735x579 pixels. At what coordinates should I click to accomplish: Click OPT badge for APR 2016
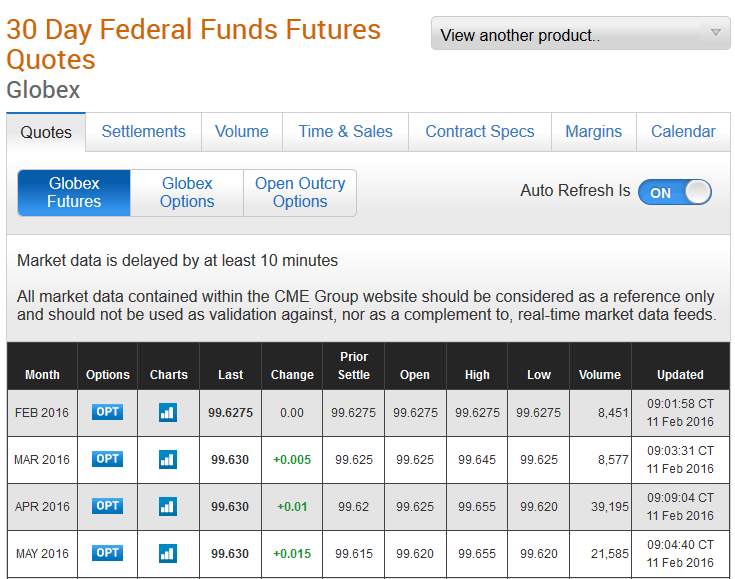[107, 506]
